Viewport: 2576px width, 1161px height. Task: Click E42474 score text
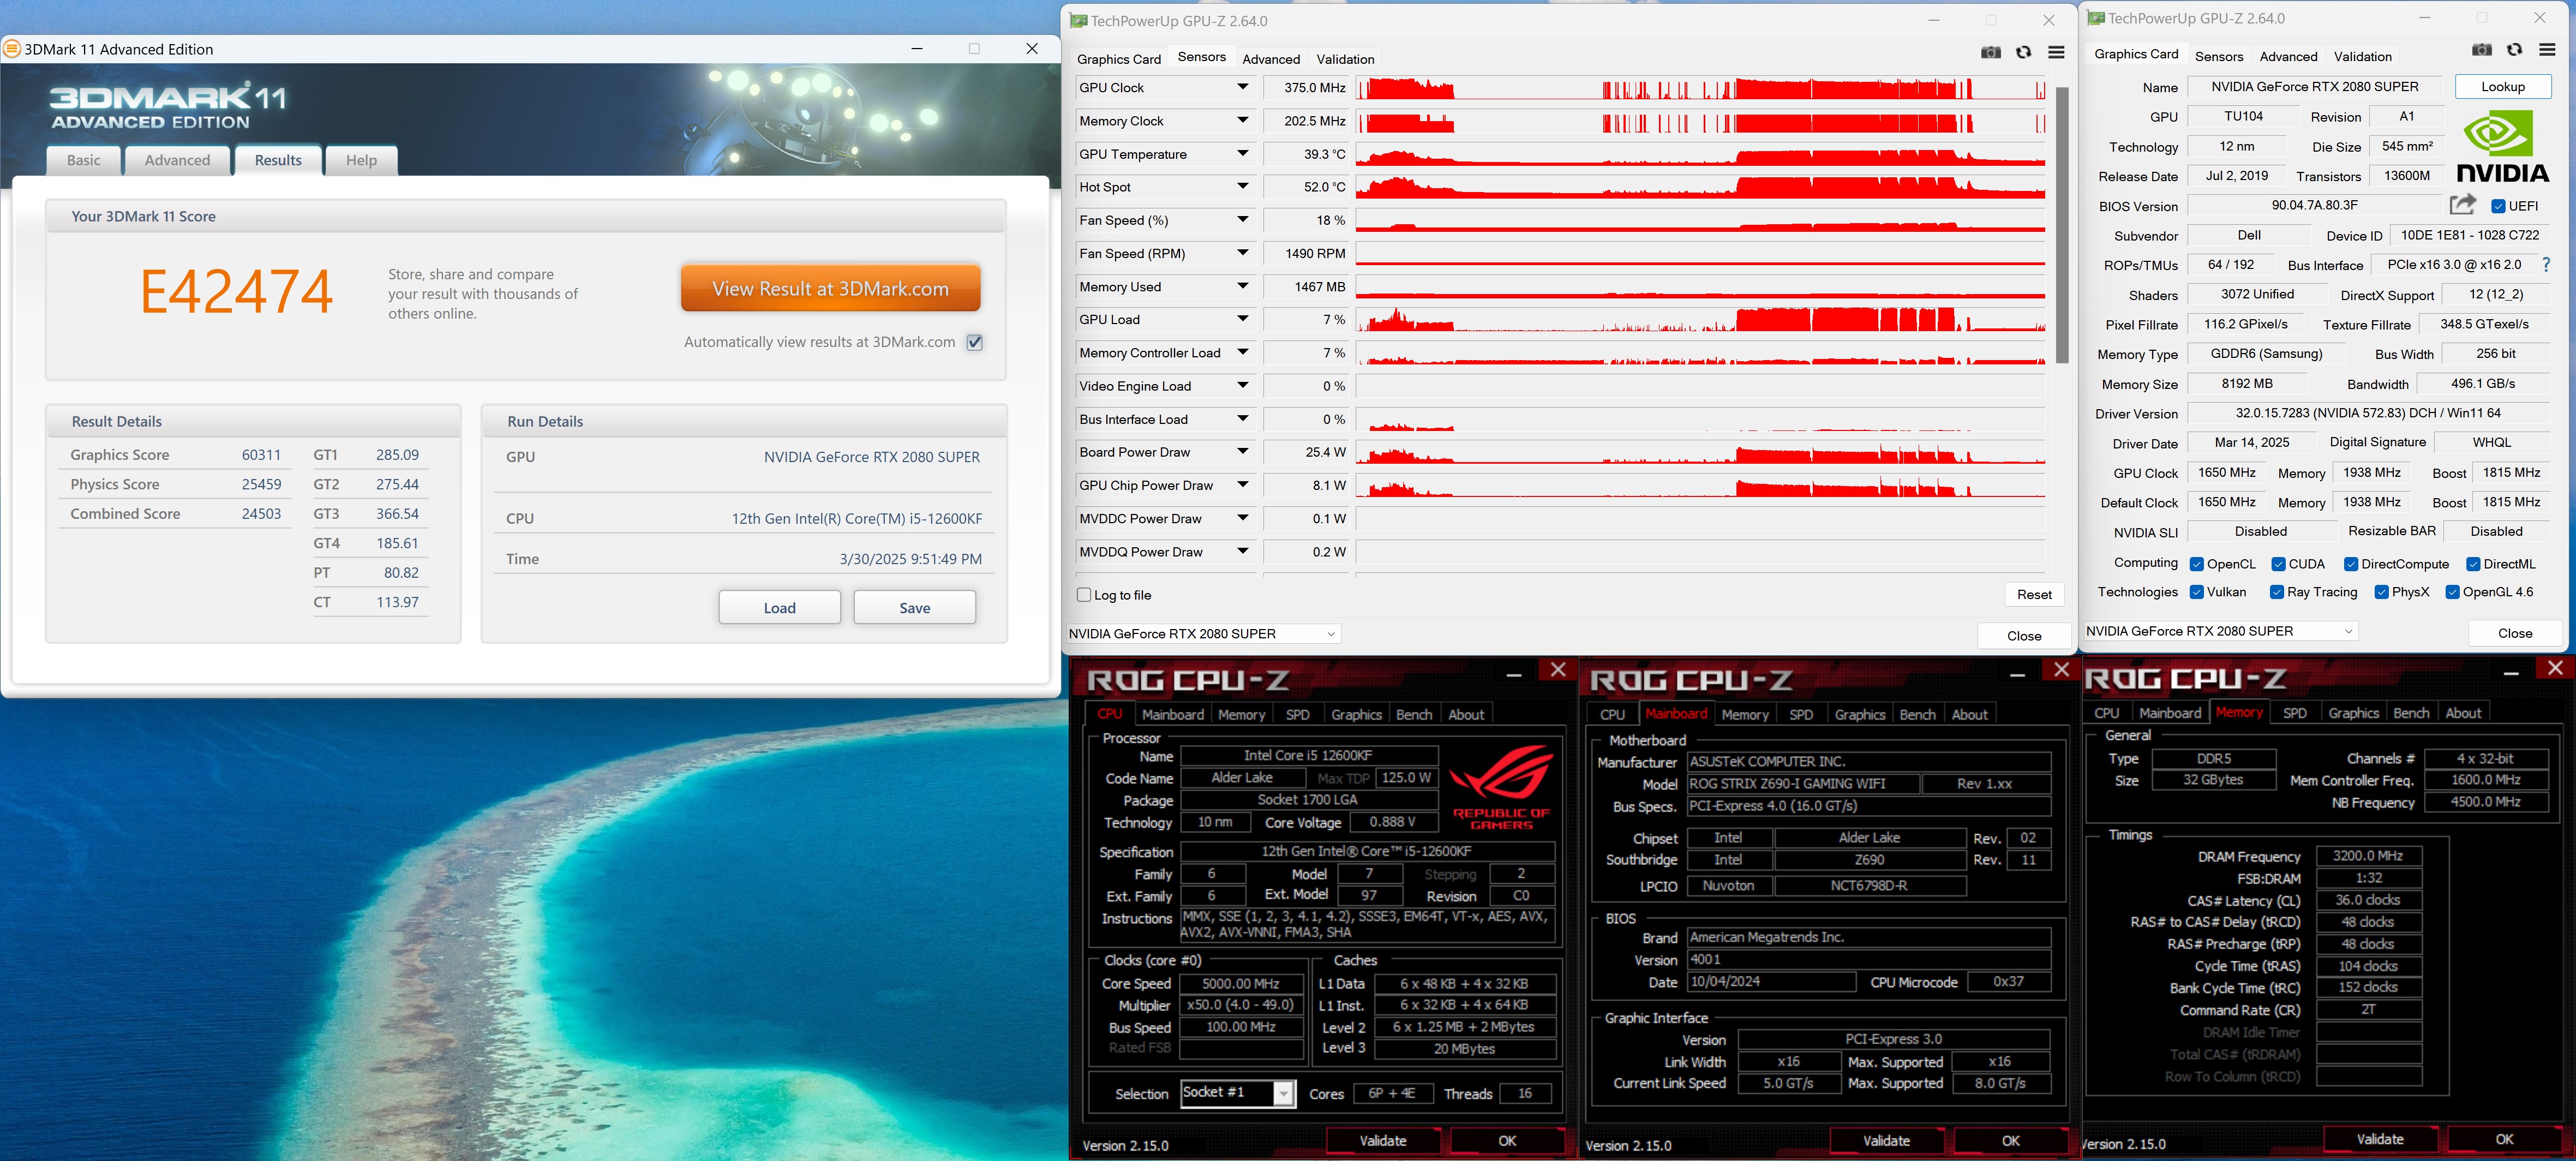pos(236,292)
